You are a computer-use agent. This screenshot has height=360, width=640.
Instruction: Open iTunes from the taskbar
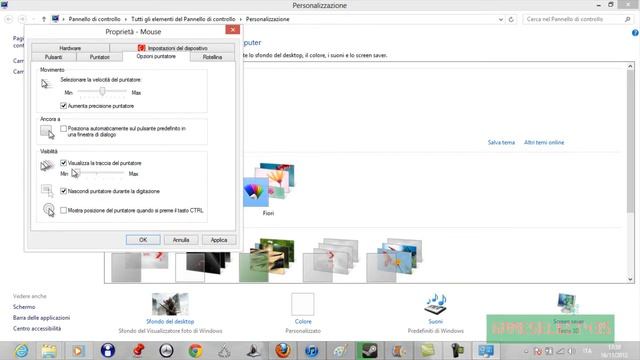pyautogui.click(x=311, y=351)
